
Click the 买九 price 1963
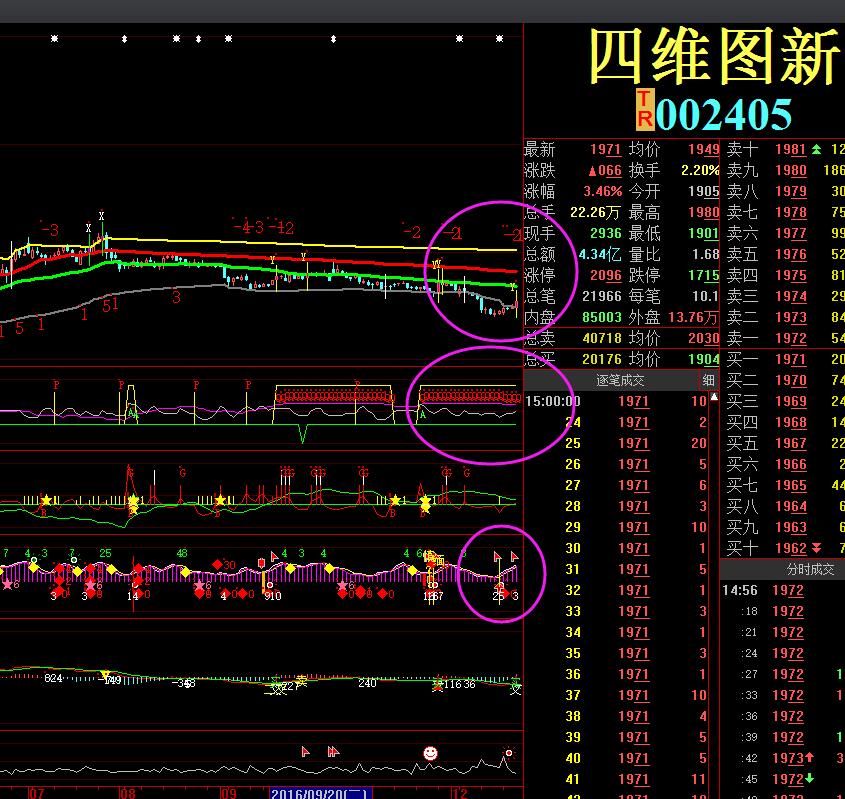point(791,527)
